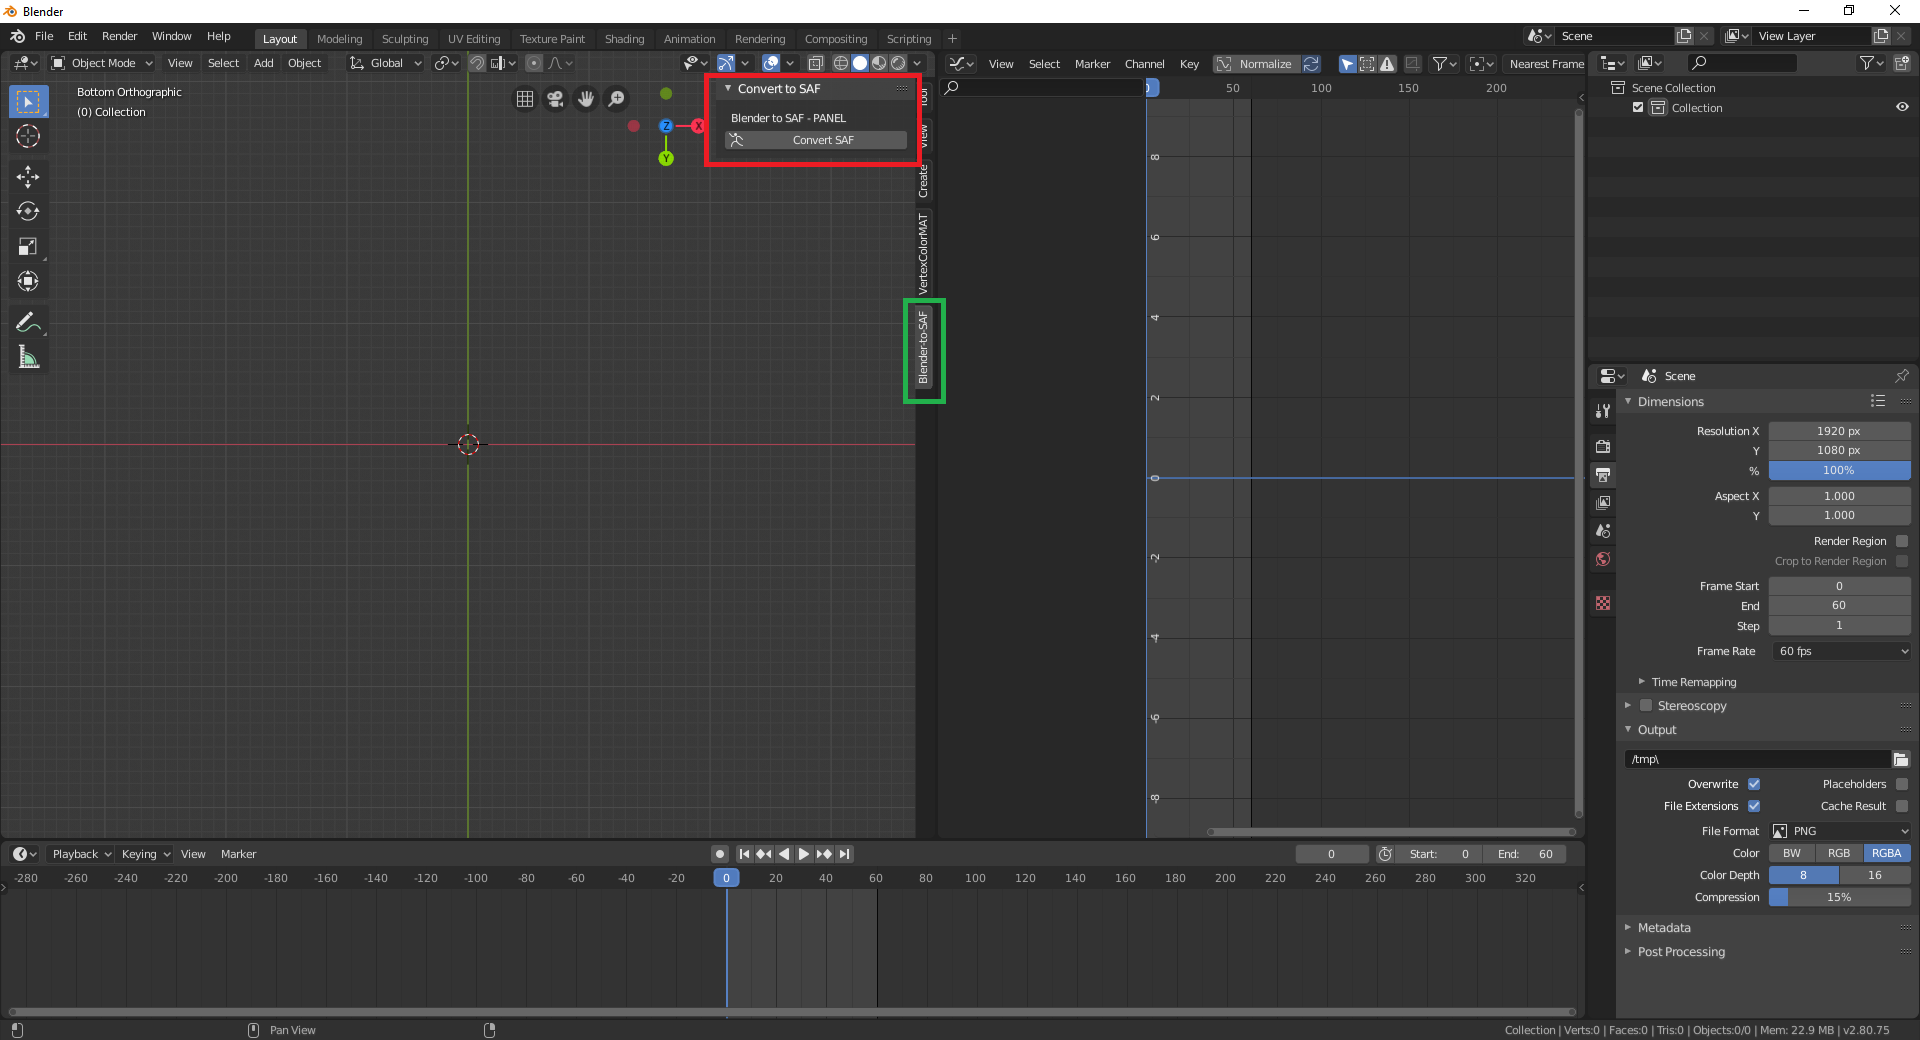The image size is (1920, 1040).
Task: Open the Object Mode dropdown
Action: (102, 63)
